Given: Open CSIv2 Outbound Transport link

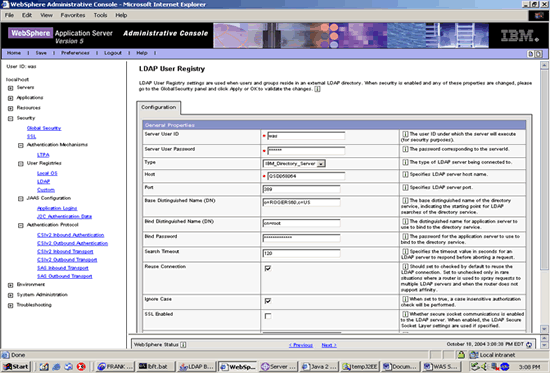Looking at the screenshot, I should pos(67,260).
